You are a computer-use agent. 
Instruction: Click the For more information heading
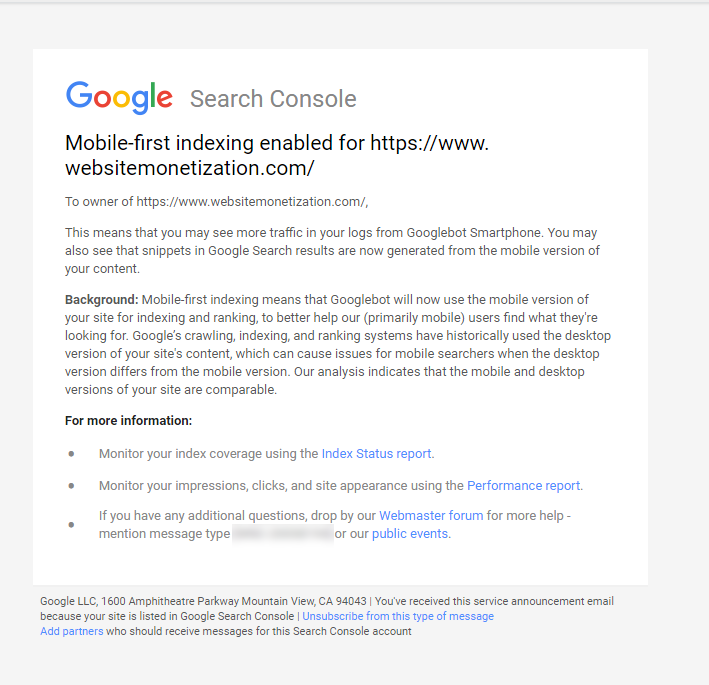[128, 420]
